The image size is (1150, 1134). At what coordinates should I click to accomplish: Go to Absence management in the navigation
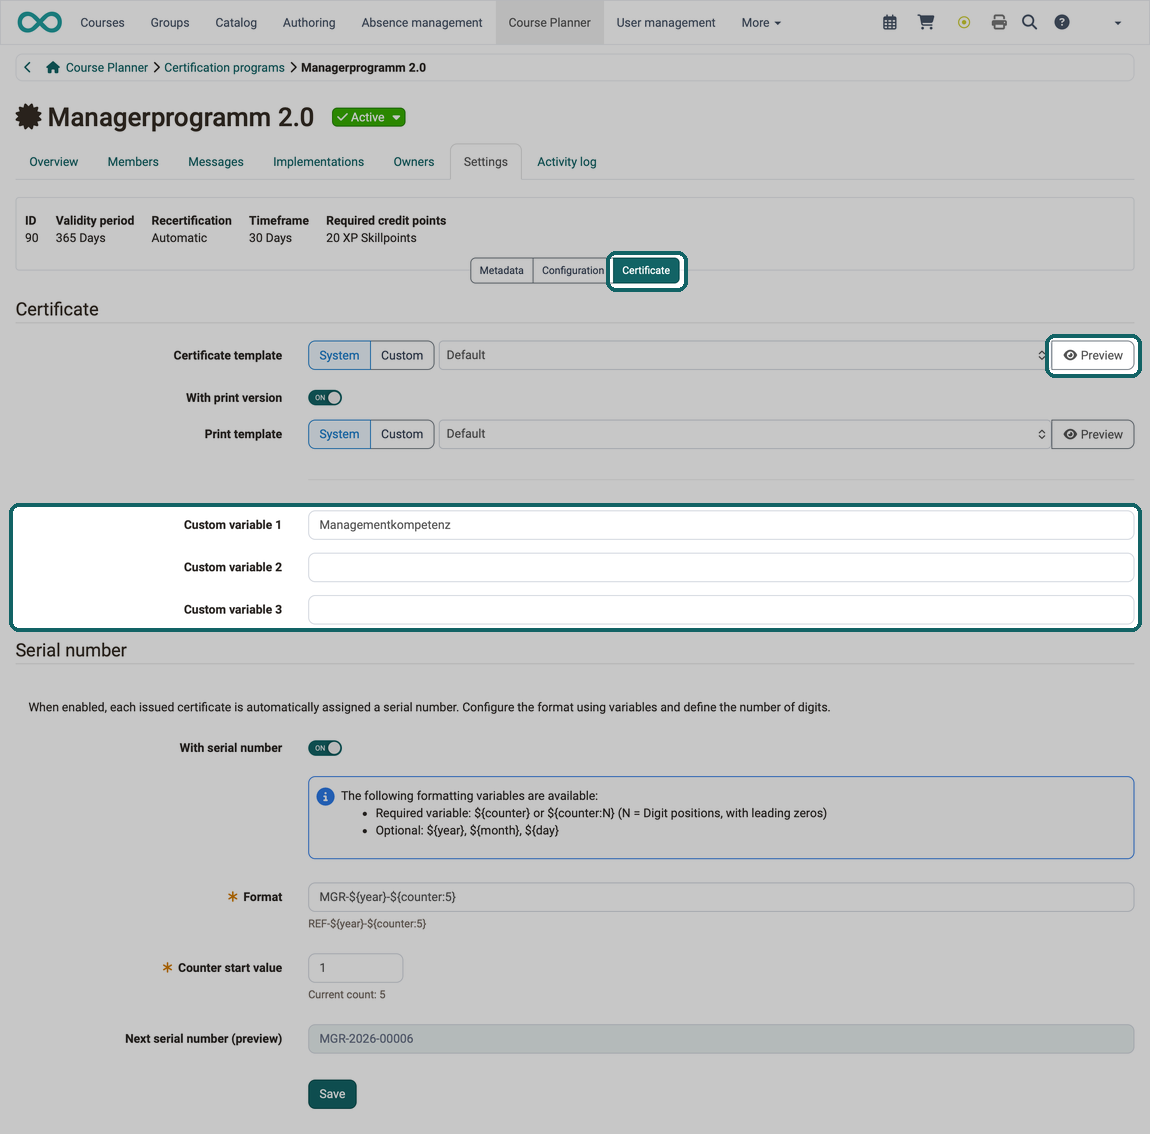click(x=422, y=23)
